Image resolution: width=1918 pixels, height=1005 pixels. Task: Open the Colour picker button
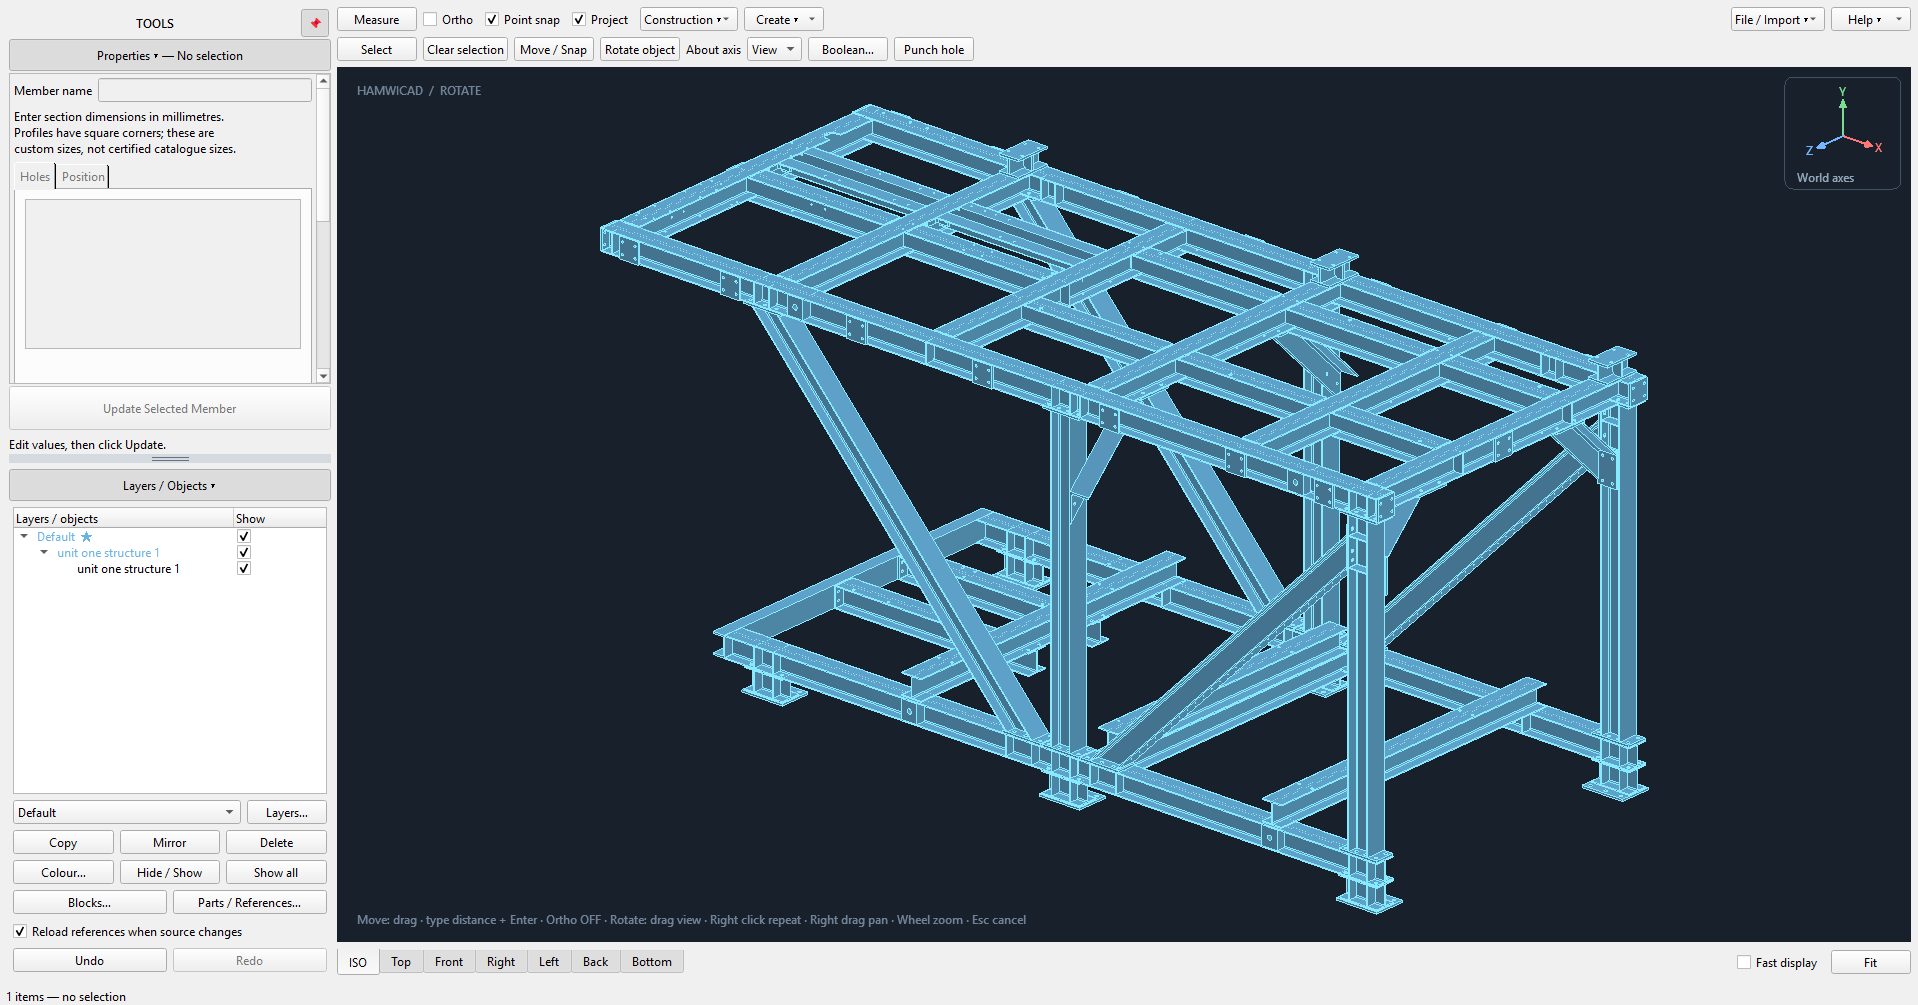click(64, 873)
